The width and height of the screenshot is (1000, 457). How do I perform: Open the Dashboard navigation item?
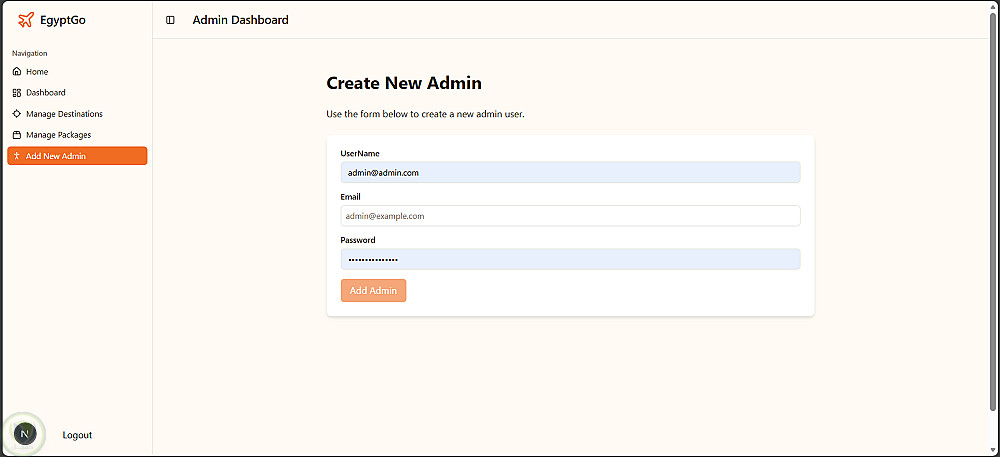click(x=46, y=93)
